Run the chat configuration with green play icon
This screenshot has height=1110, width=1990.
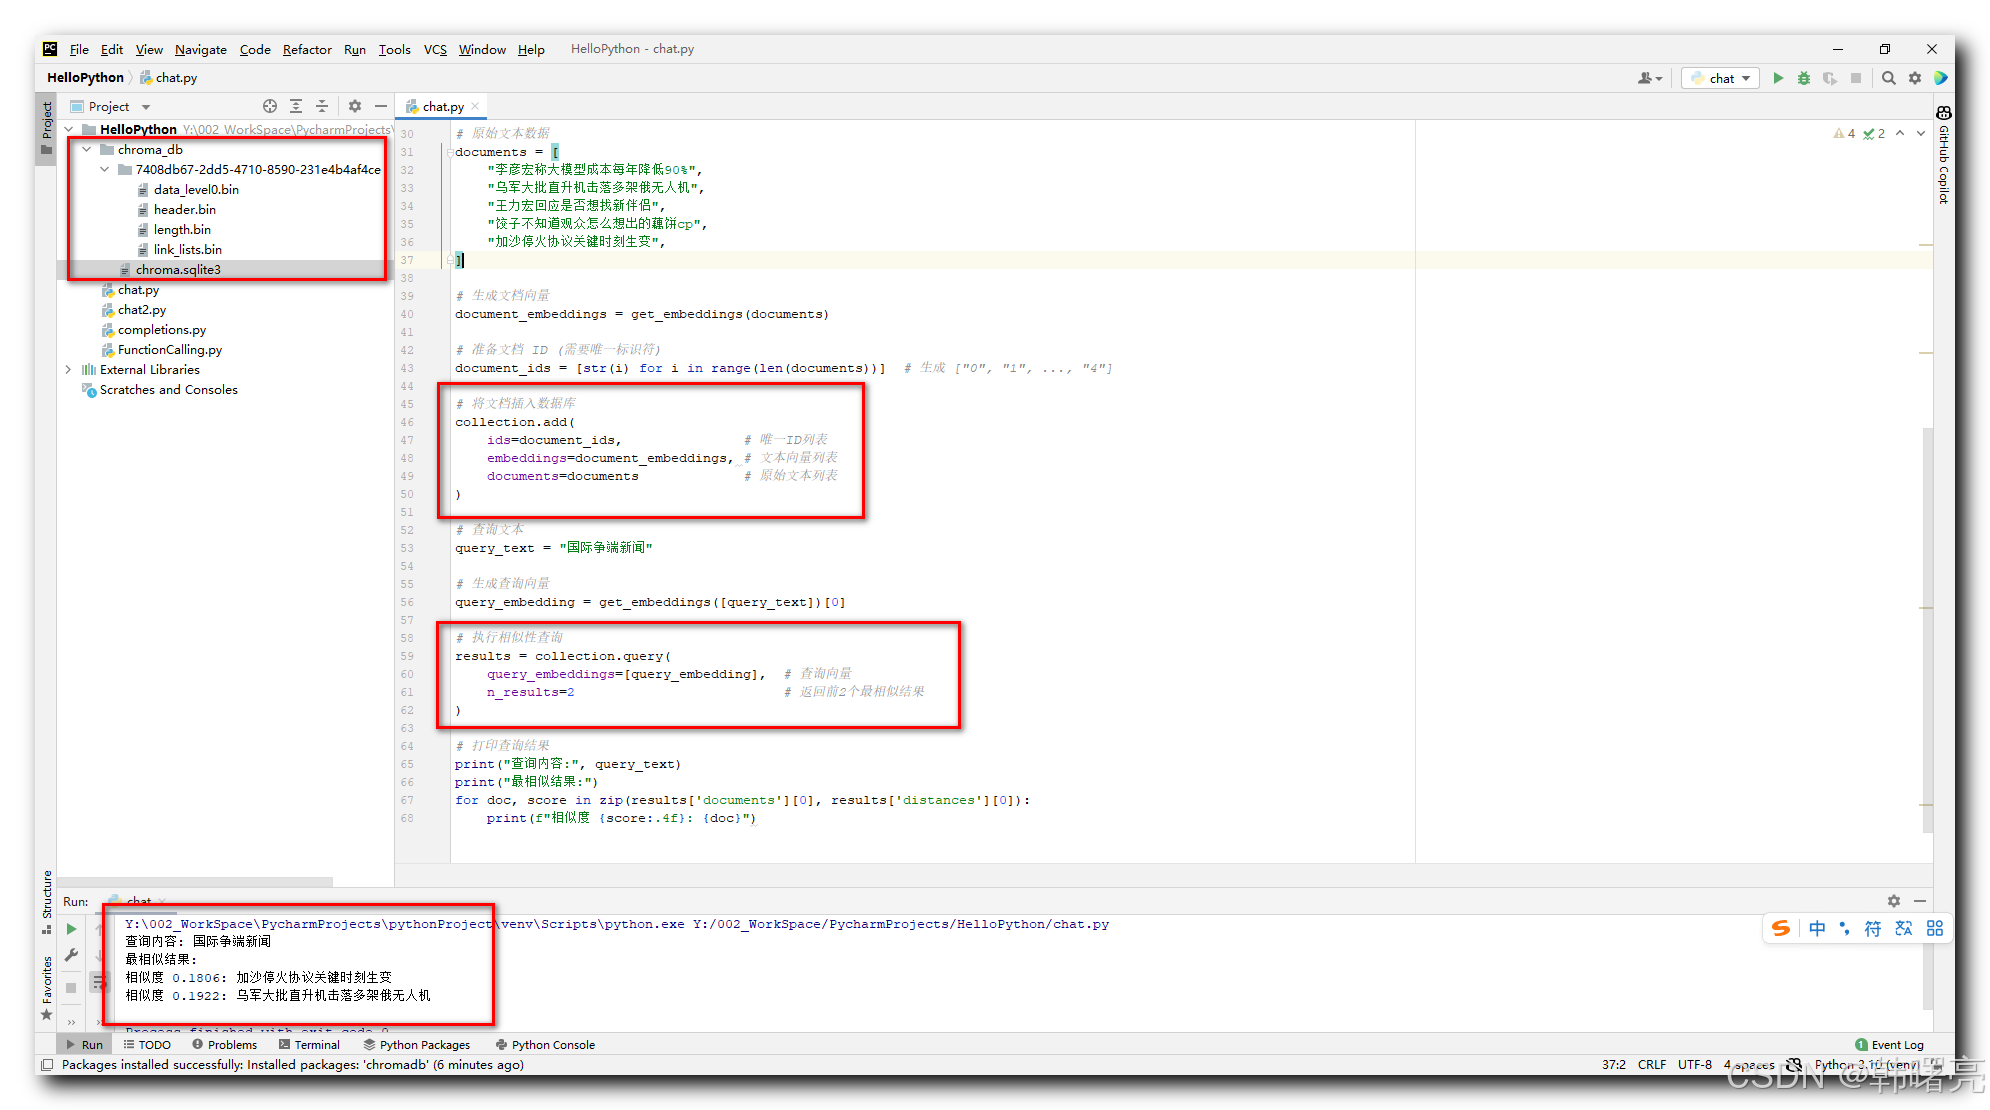(x=1778, y=78)
